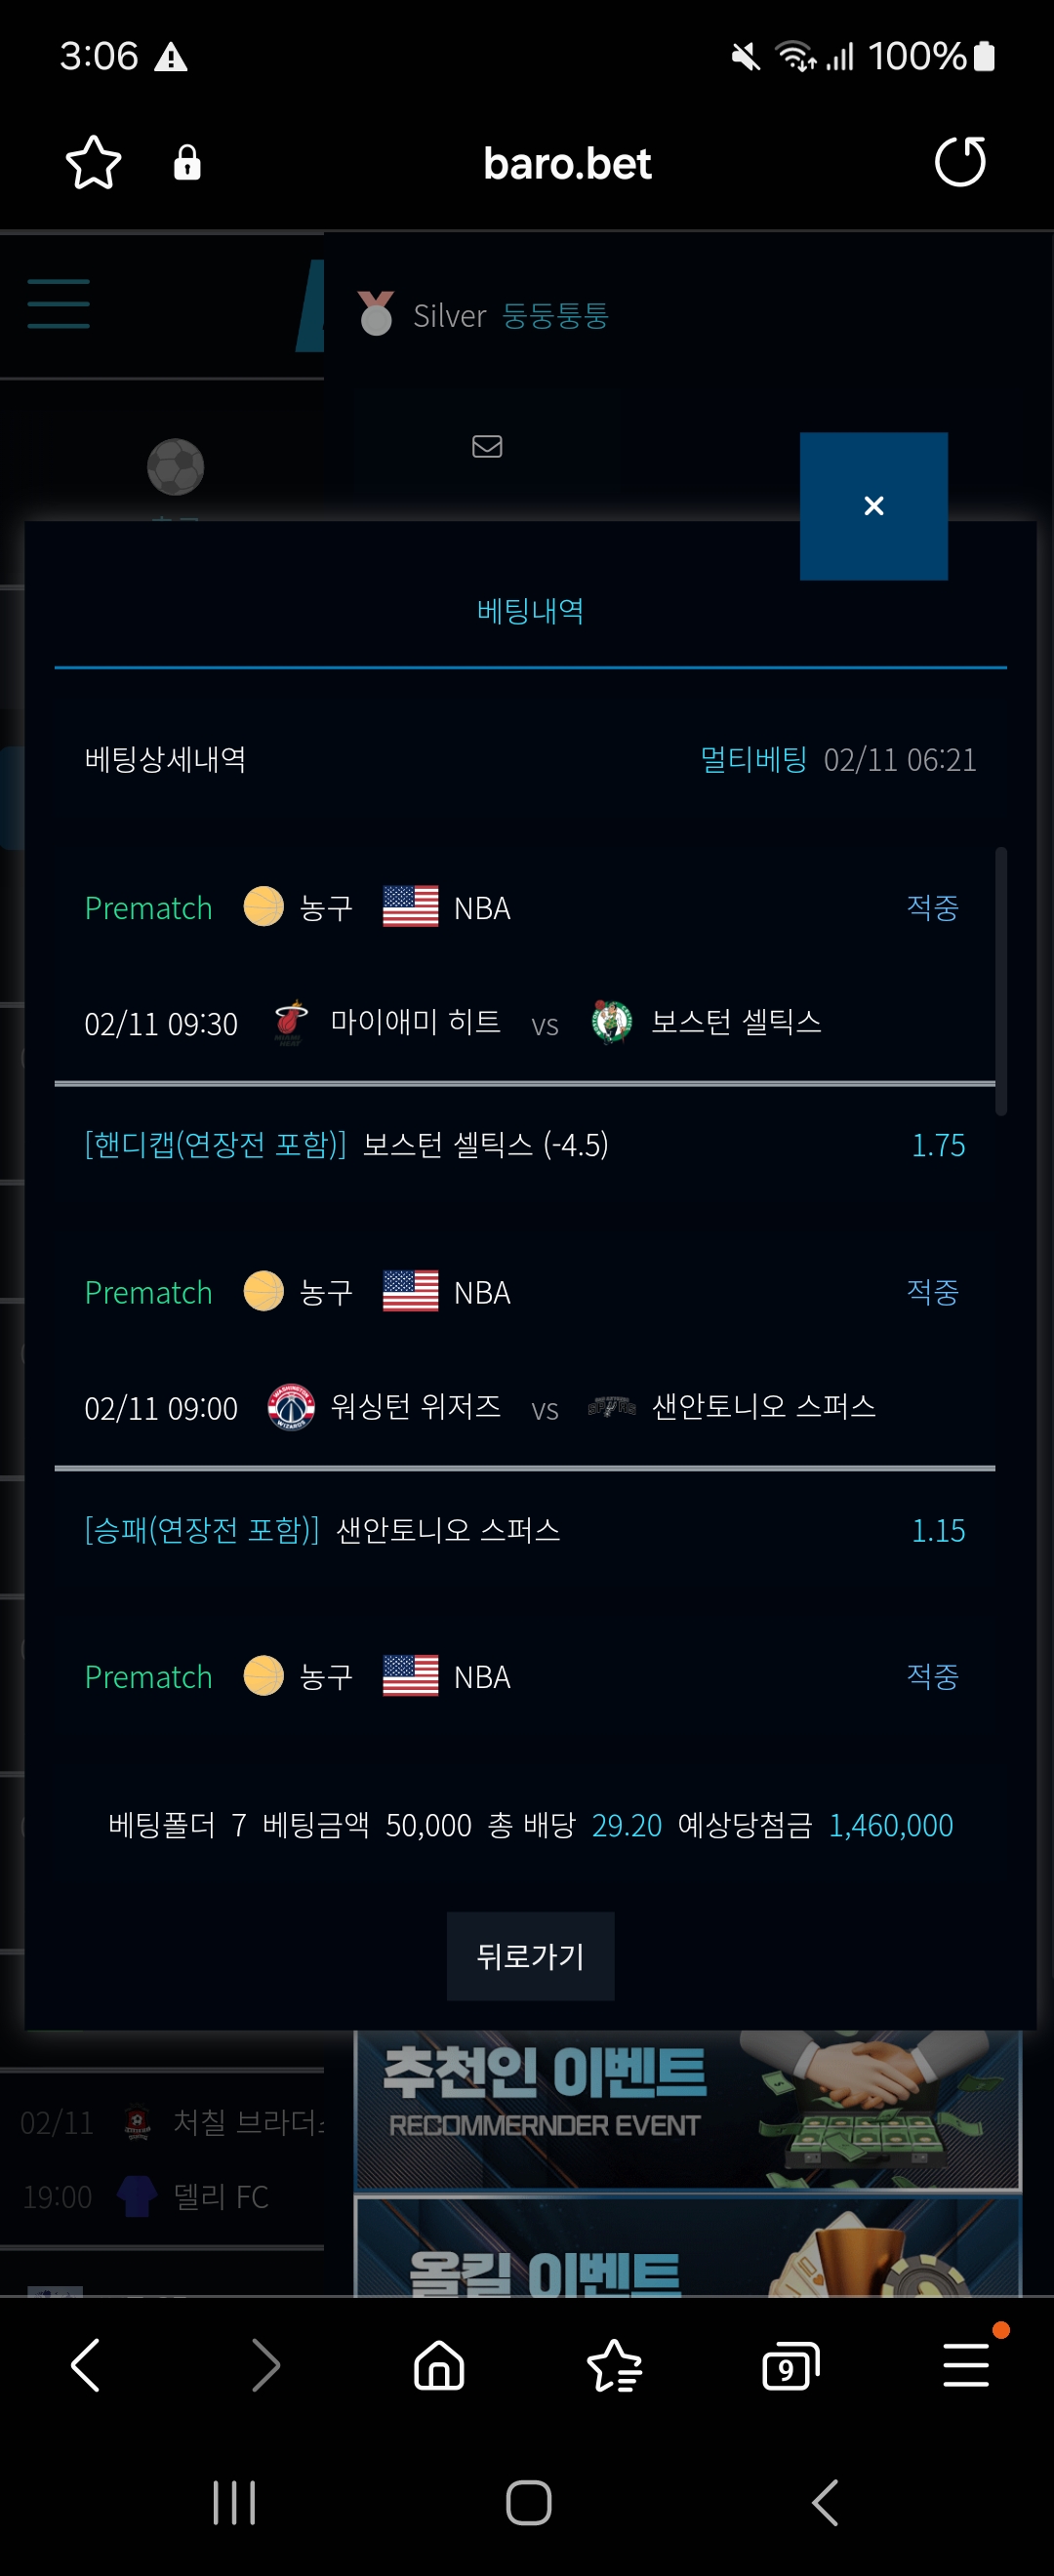This screenshot has width=1054, height=2576.
Task: Bookmark page with the star icon
Action: 93,163
